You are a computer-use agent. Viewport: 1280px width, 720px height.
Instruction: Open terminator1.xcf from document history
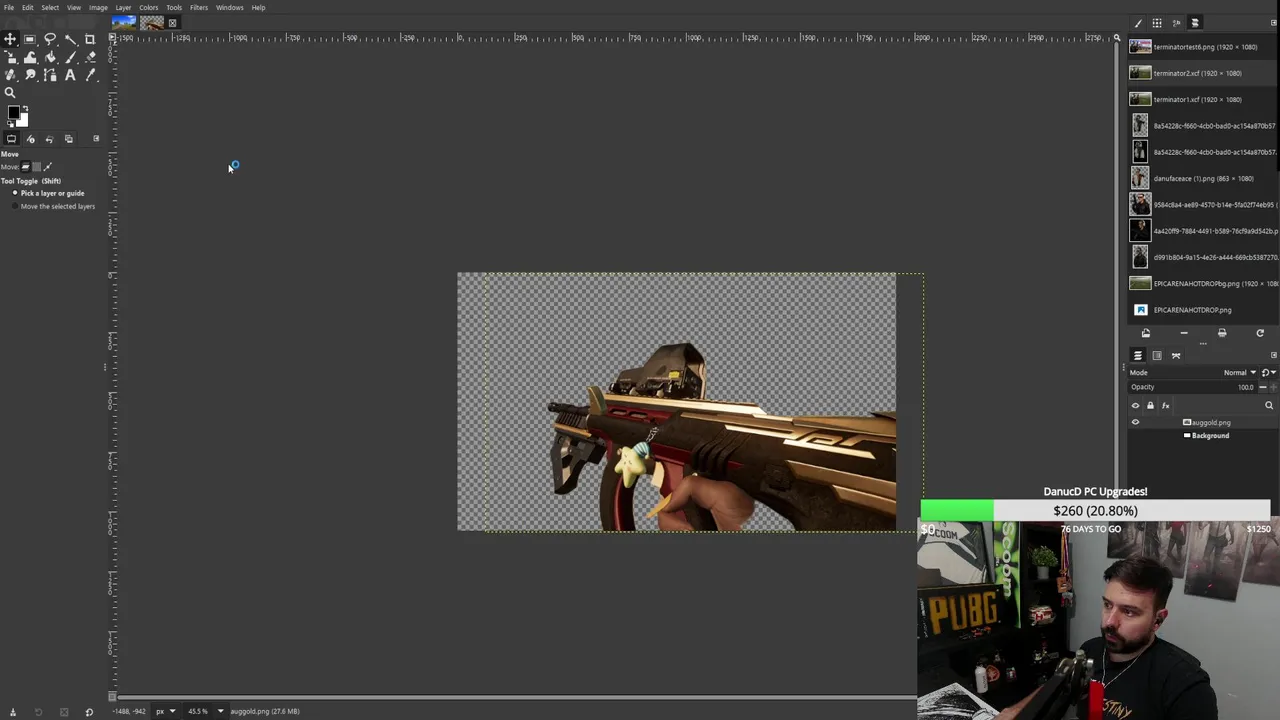(1202, 99)
